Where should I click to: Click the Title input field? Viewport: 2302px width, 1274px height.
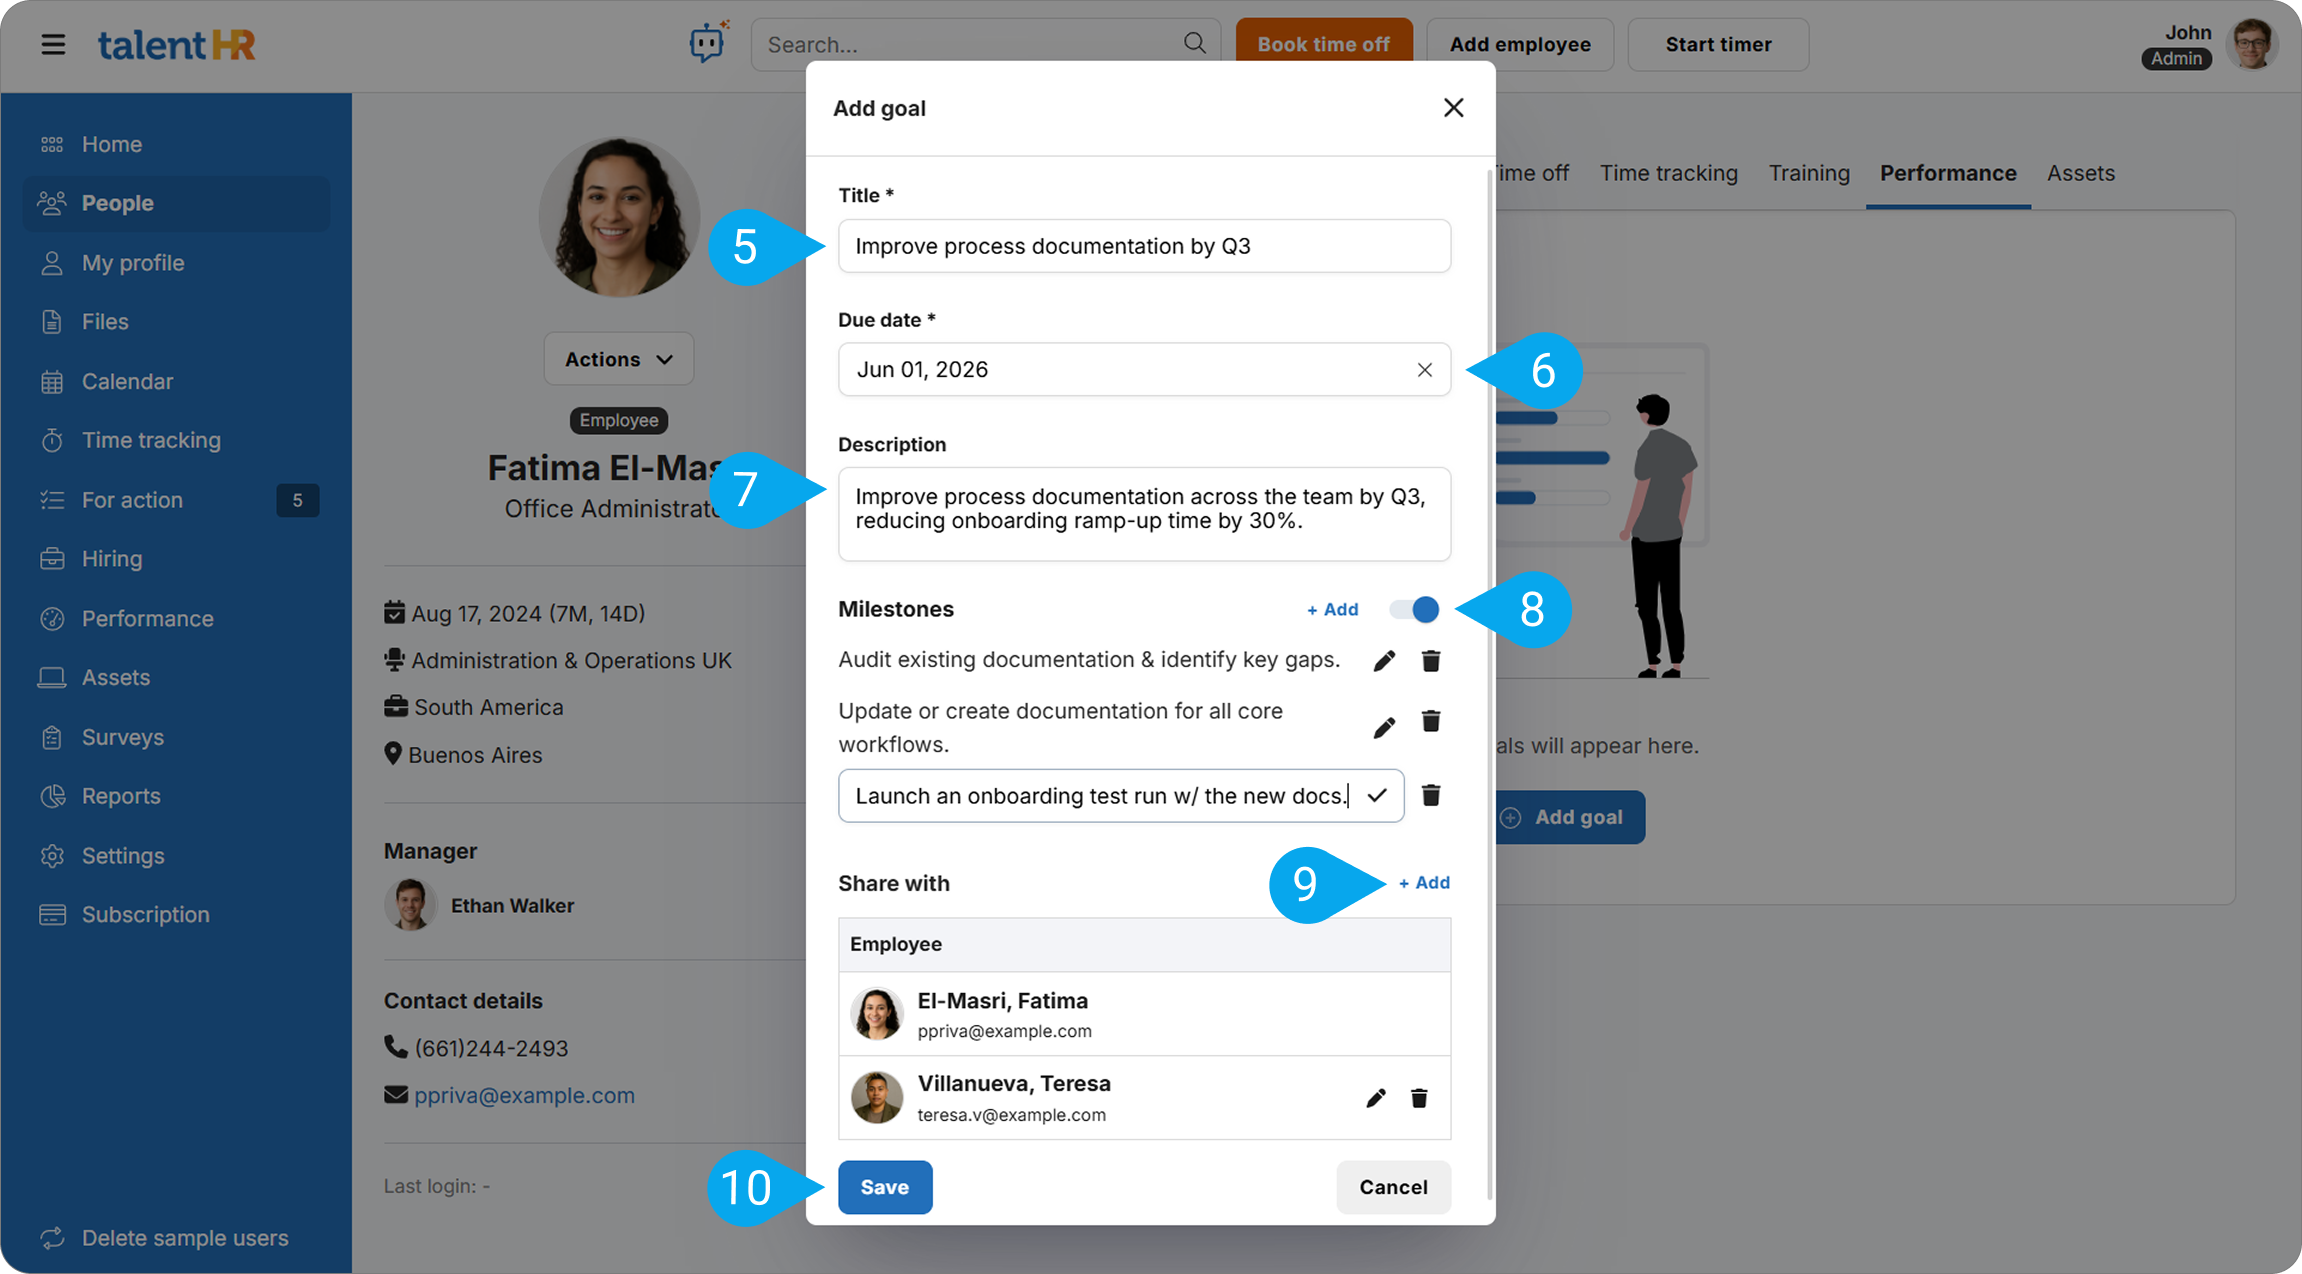click(1144, 246)
